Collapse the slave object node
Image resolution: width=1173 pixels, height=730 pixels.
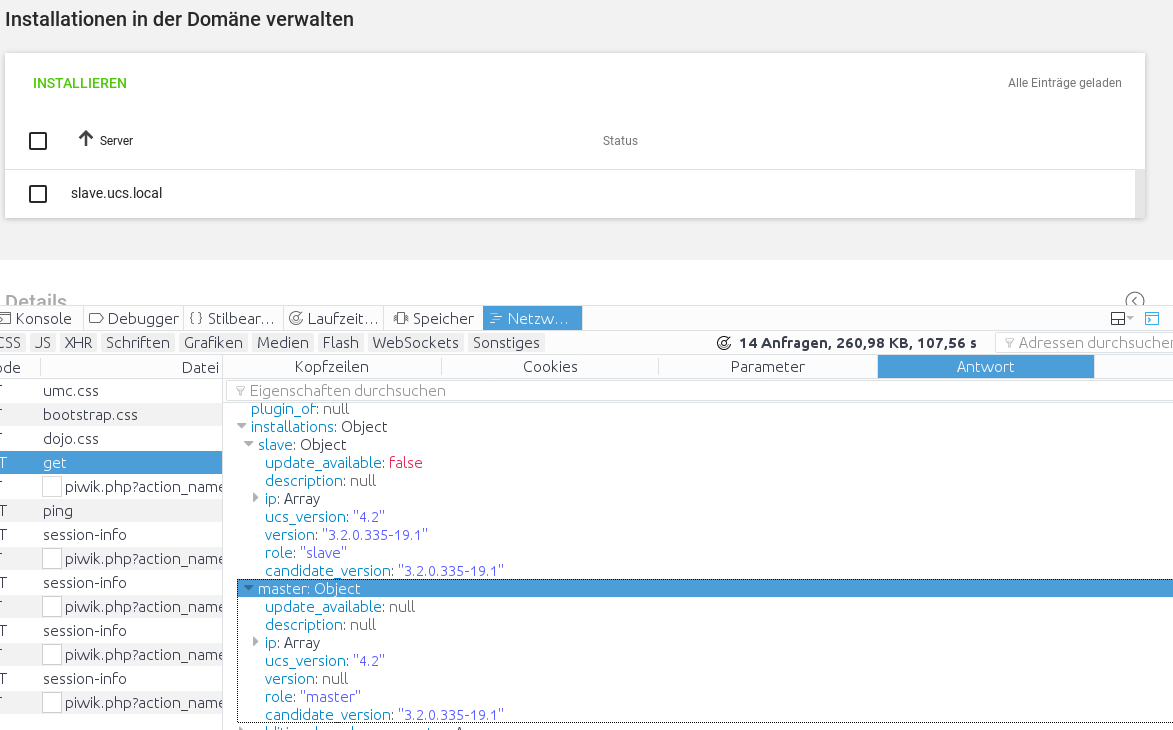249,445
